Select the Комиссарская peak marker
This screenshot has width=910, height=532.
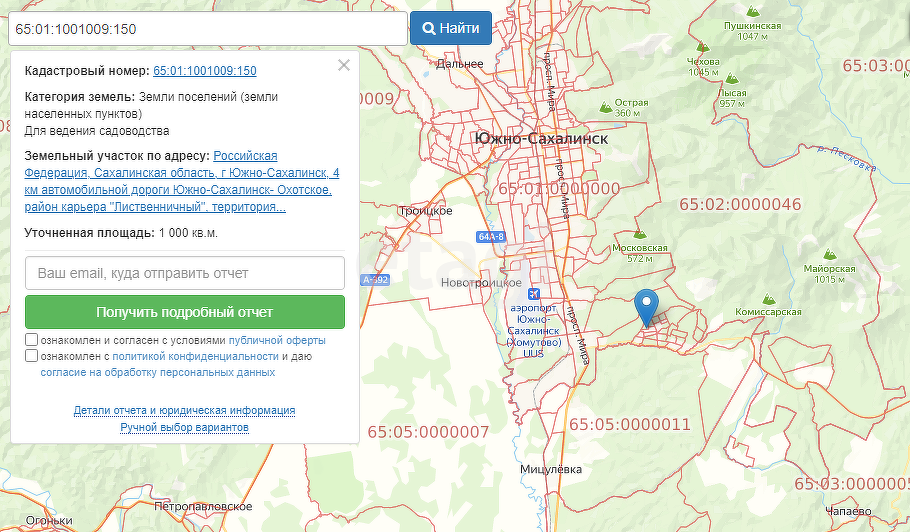click(768, 298)
